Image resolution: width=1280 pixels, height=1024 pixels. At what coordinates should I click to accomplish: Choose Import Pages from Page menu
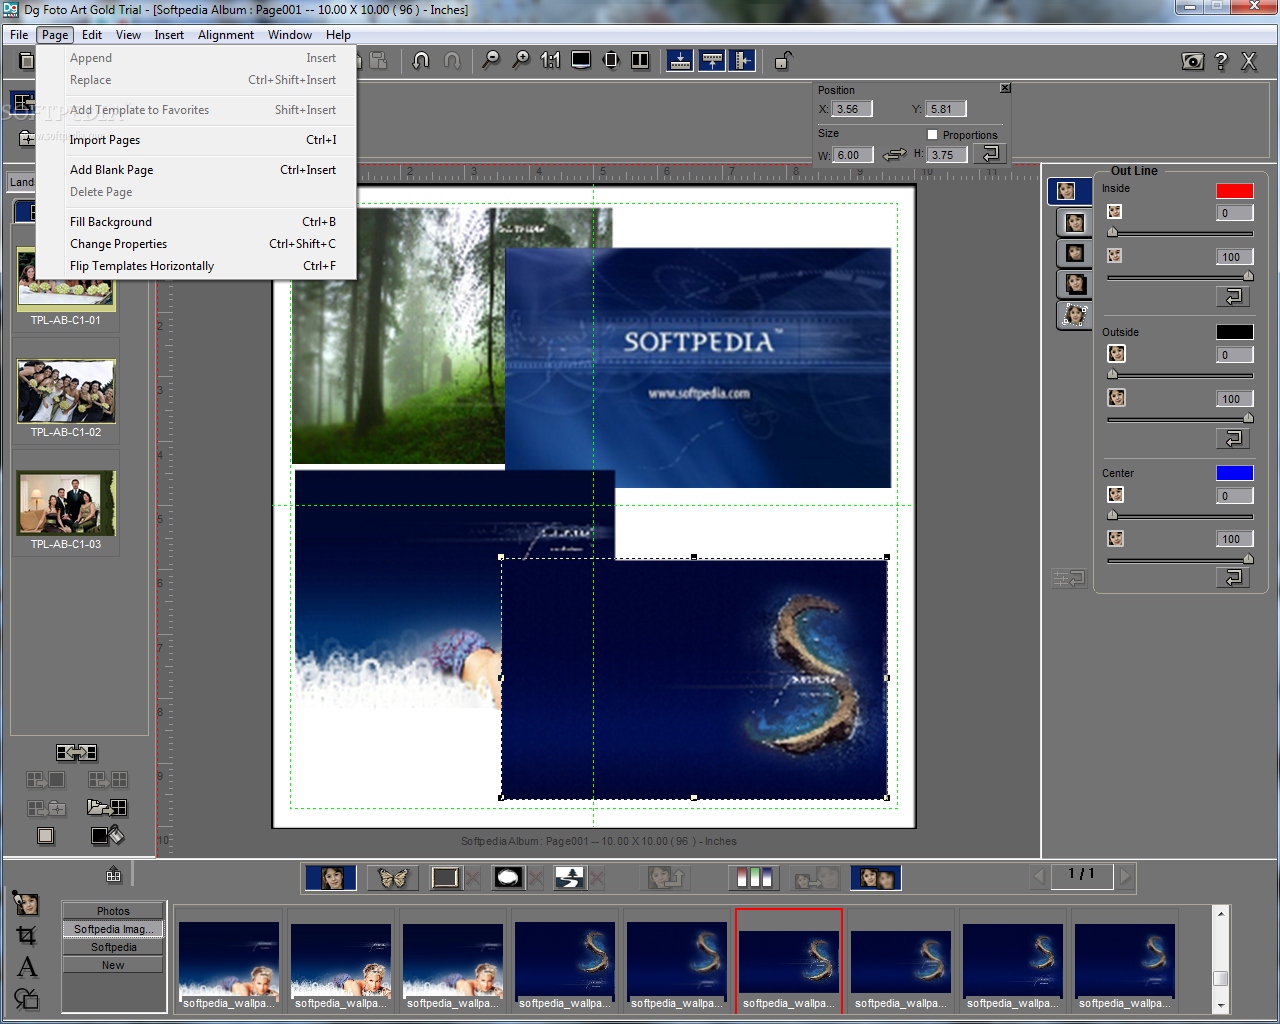pos(196,140)
